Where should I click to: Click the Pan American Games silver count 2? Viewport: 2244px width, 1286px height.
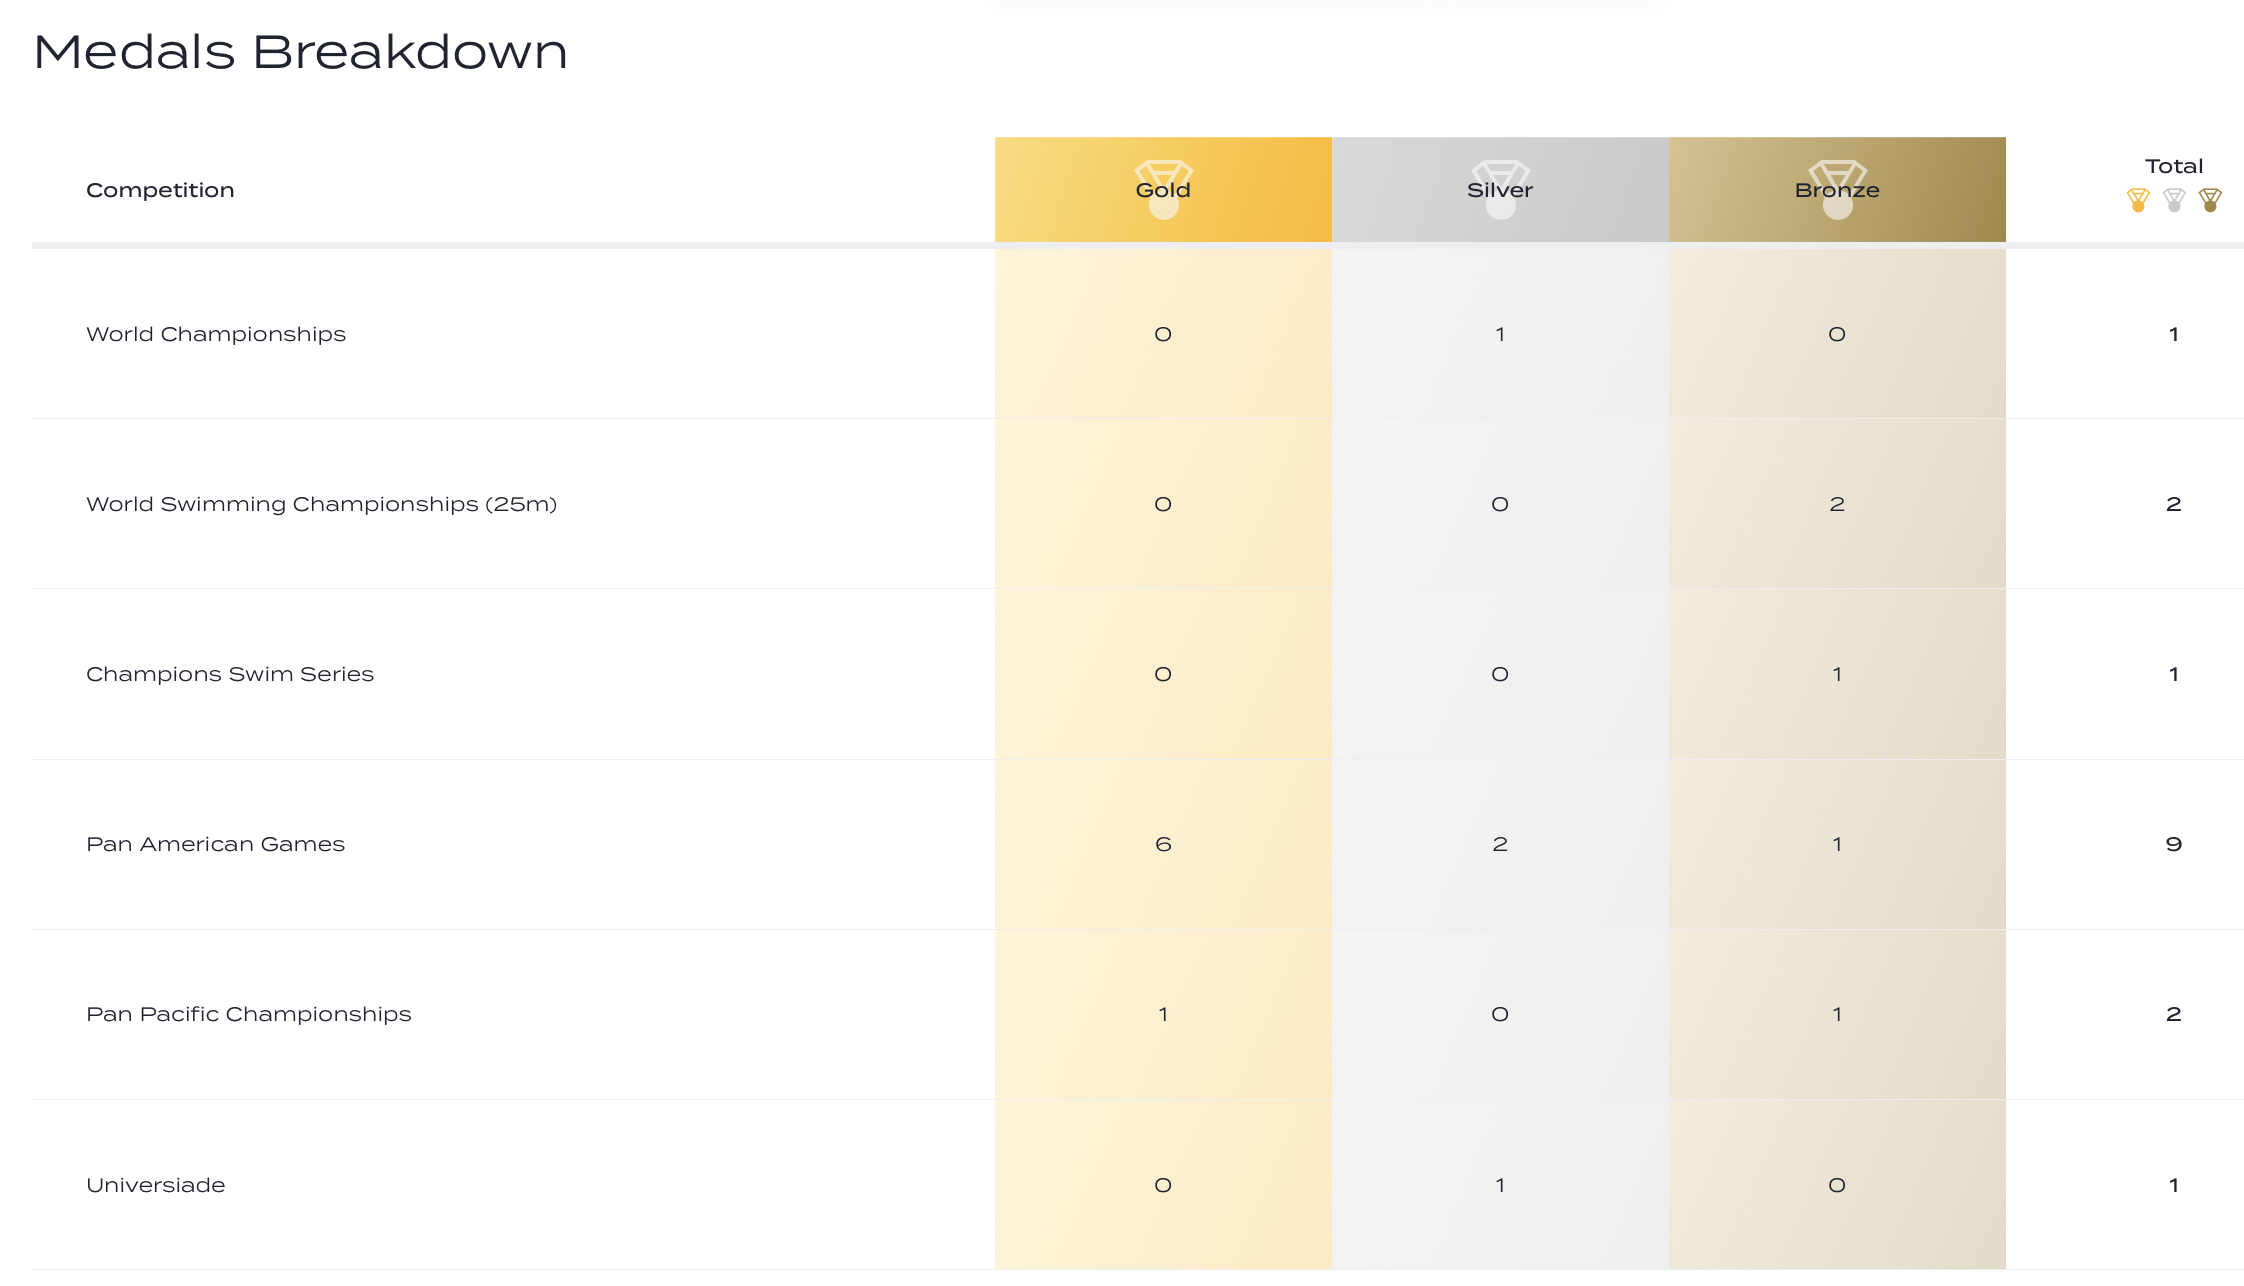click(x=1500, y=844)
